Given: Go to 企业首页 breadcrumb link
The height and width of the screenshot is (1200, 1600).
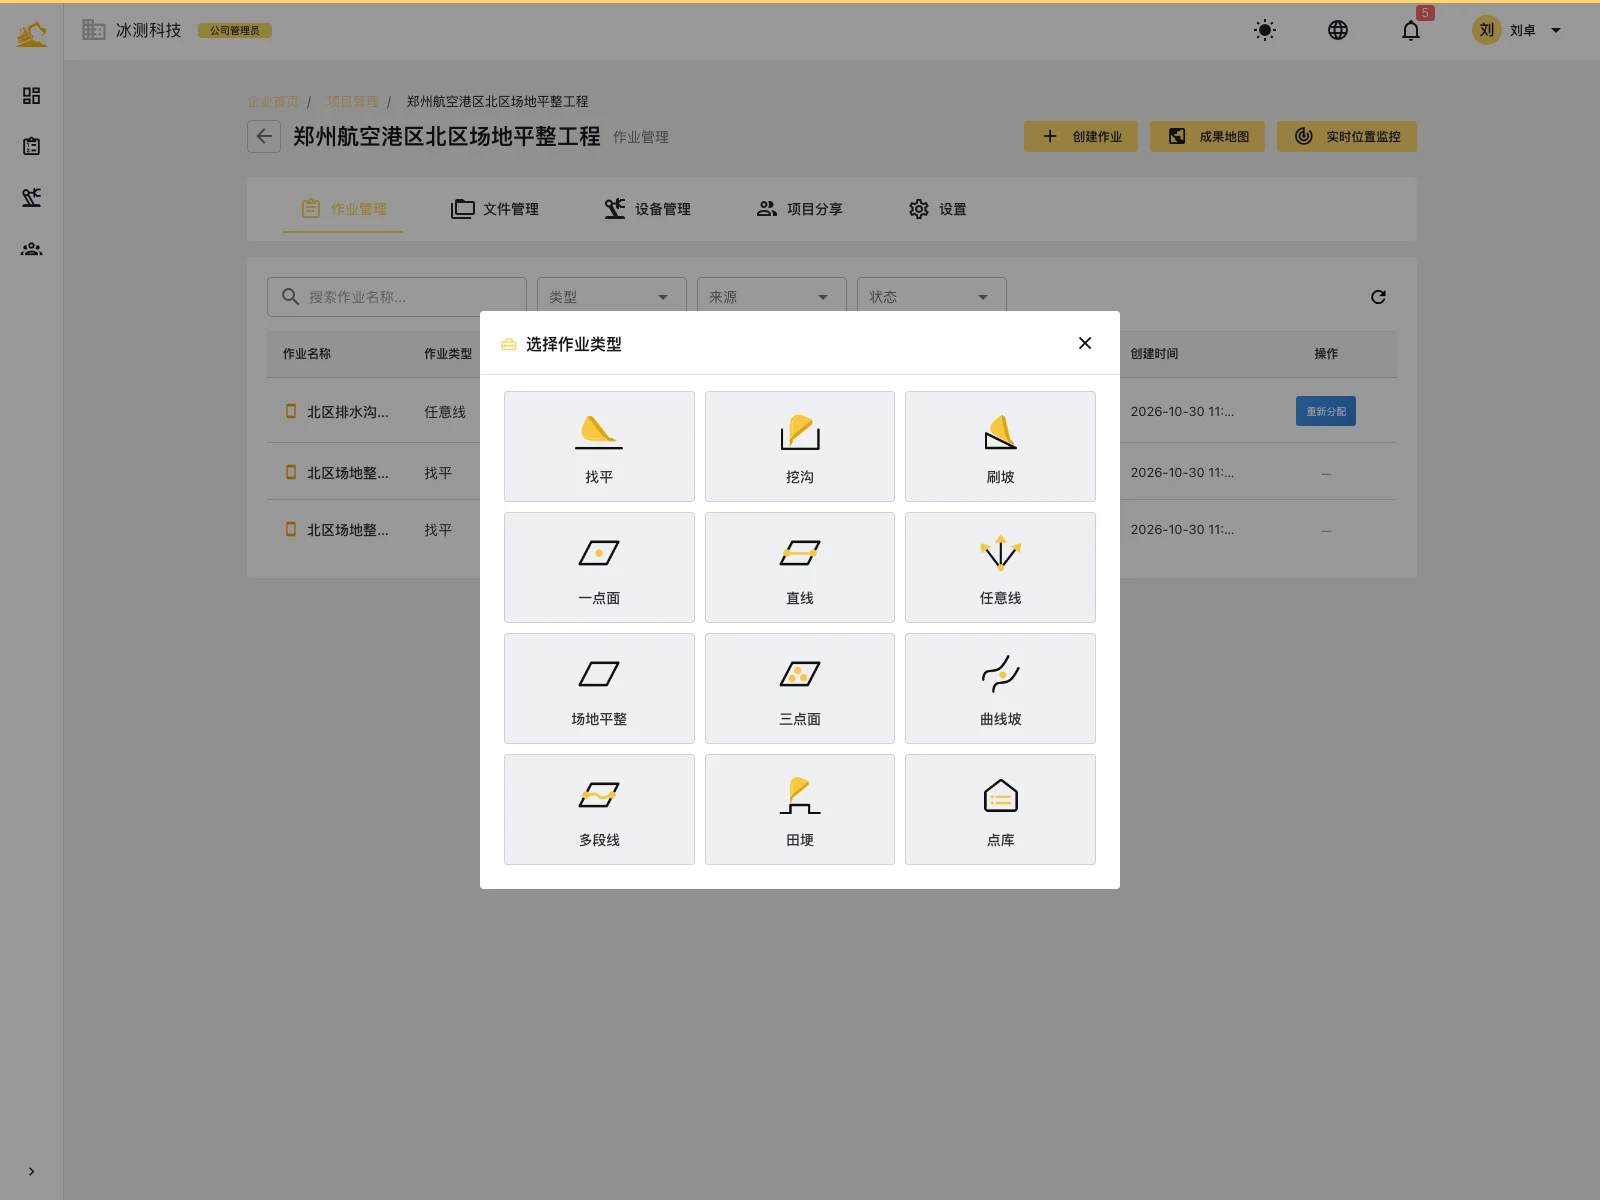Looking at the screenshot, I should [273, 102].
